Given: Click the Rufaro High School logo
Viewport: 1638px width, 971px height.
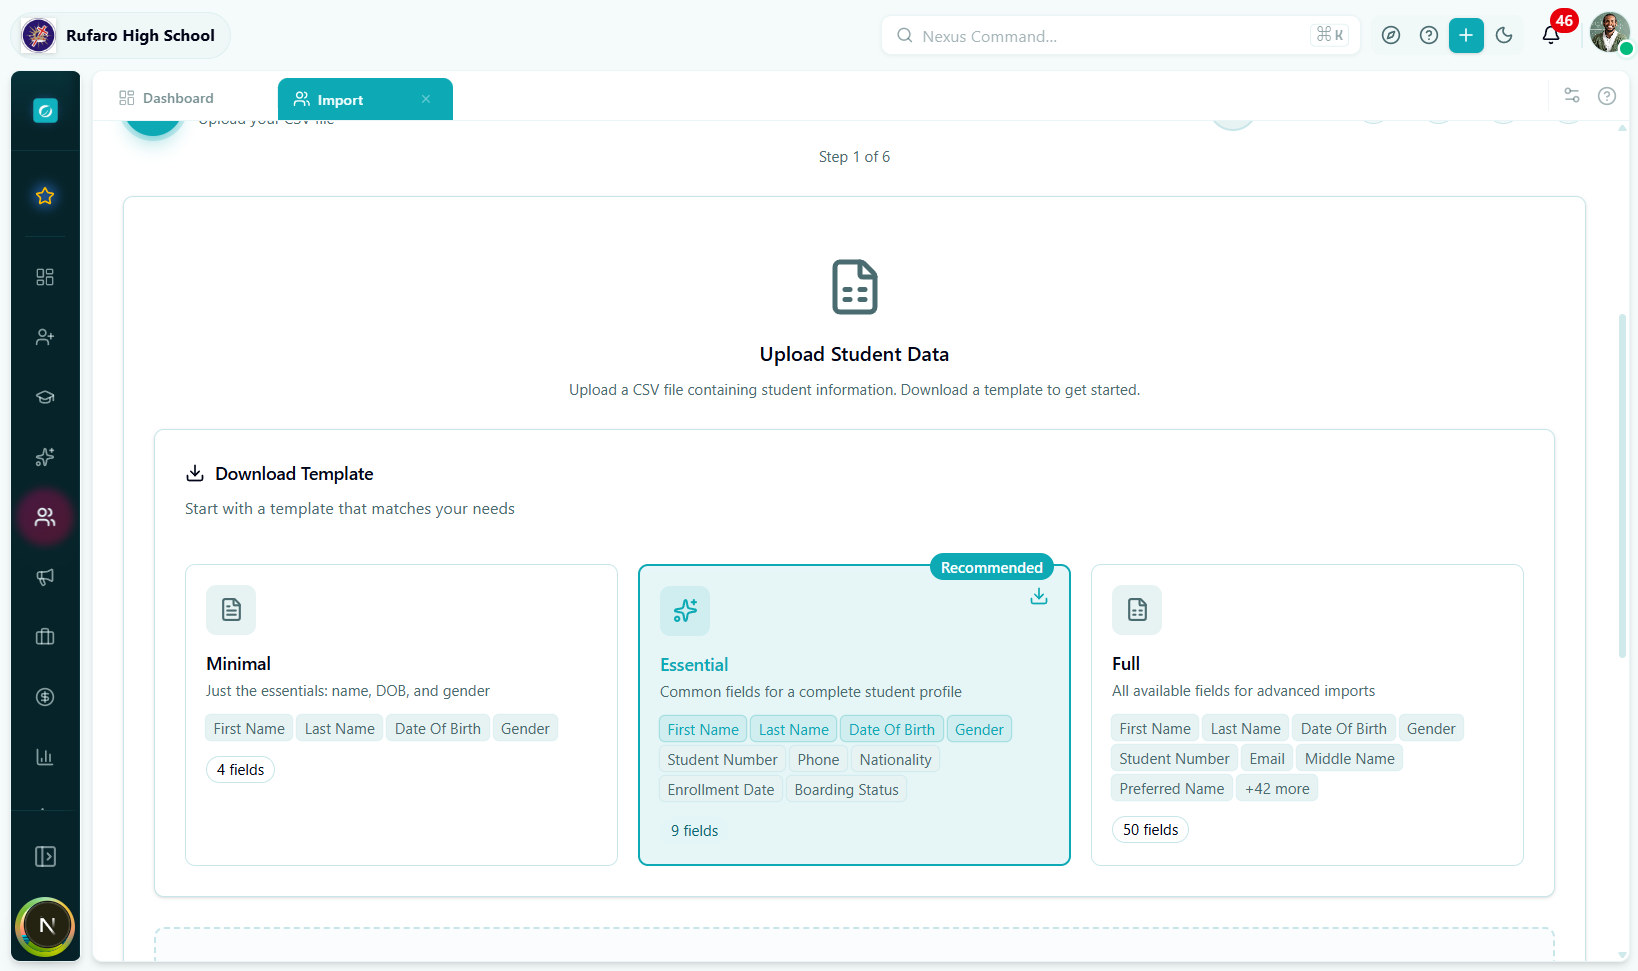Looking at the screenshot, I should (x=39, y=36).
